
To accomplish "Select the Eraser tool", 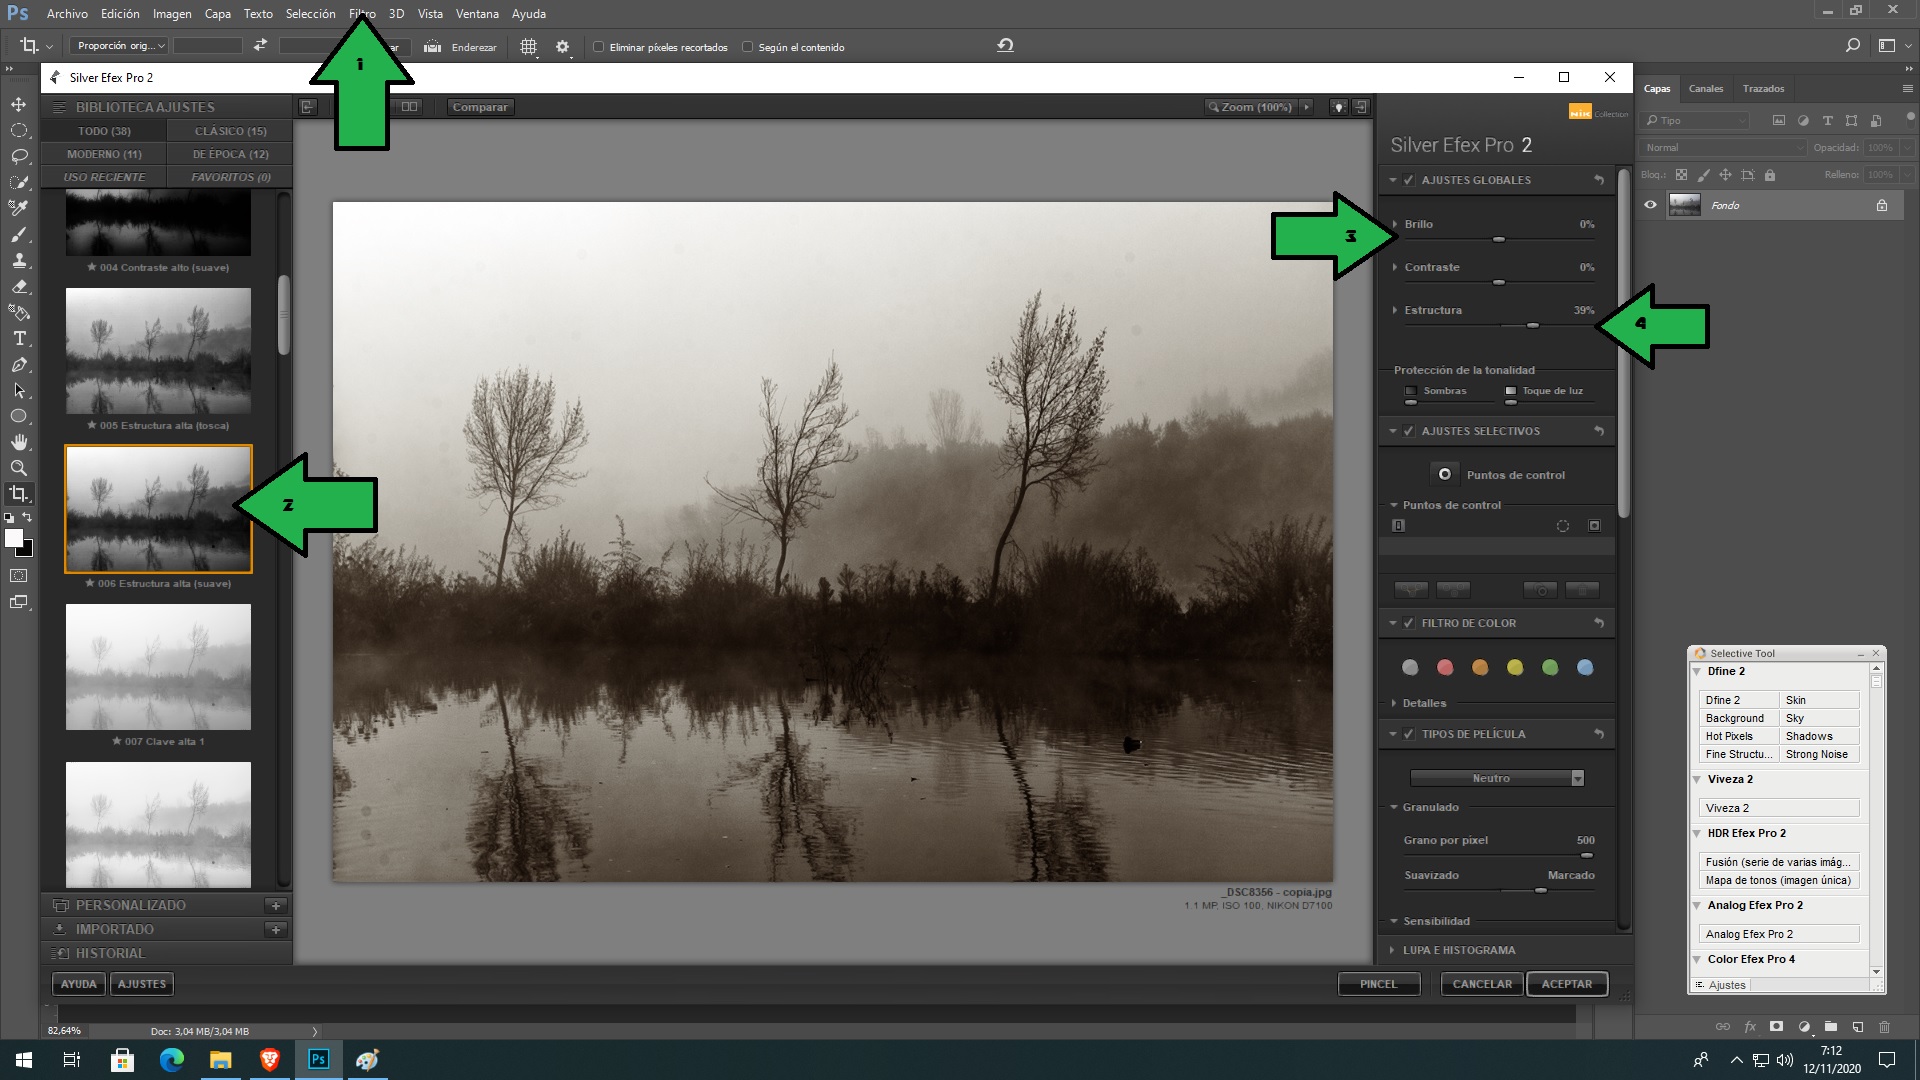I will point(19,286).
